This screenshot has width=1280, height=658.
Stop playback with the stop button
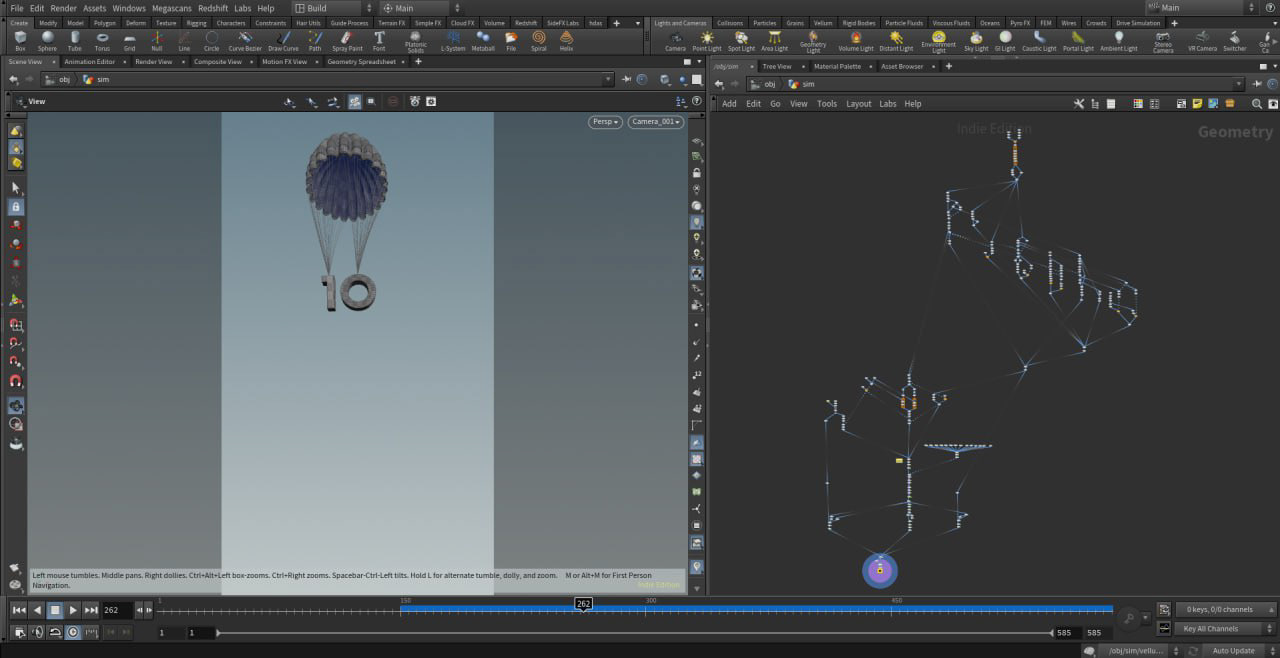click(55, 610)
